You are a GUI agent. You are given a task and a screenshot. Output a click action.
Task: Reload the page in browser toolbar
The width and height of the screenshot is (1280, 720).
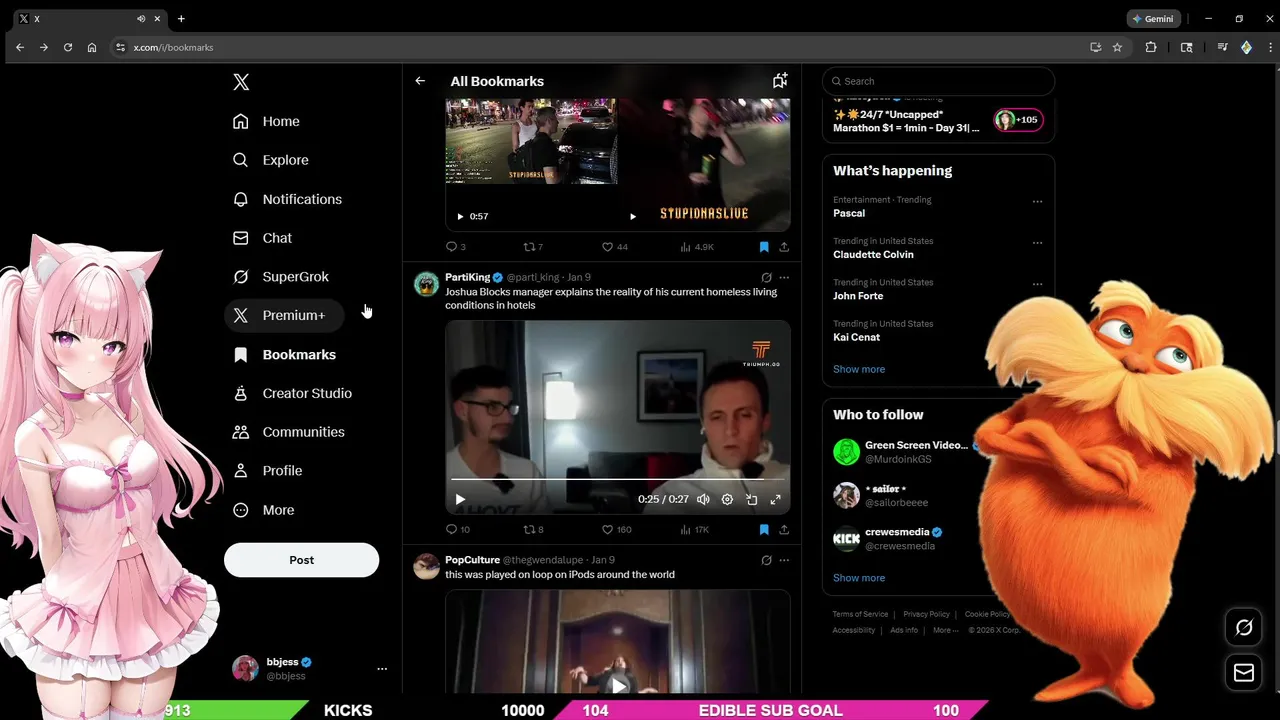point(68,47)
